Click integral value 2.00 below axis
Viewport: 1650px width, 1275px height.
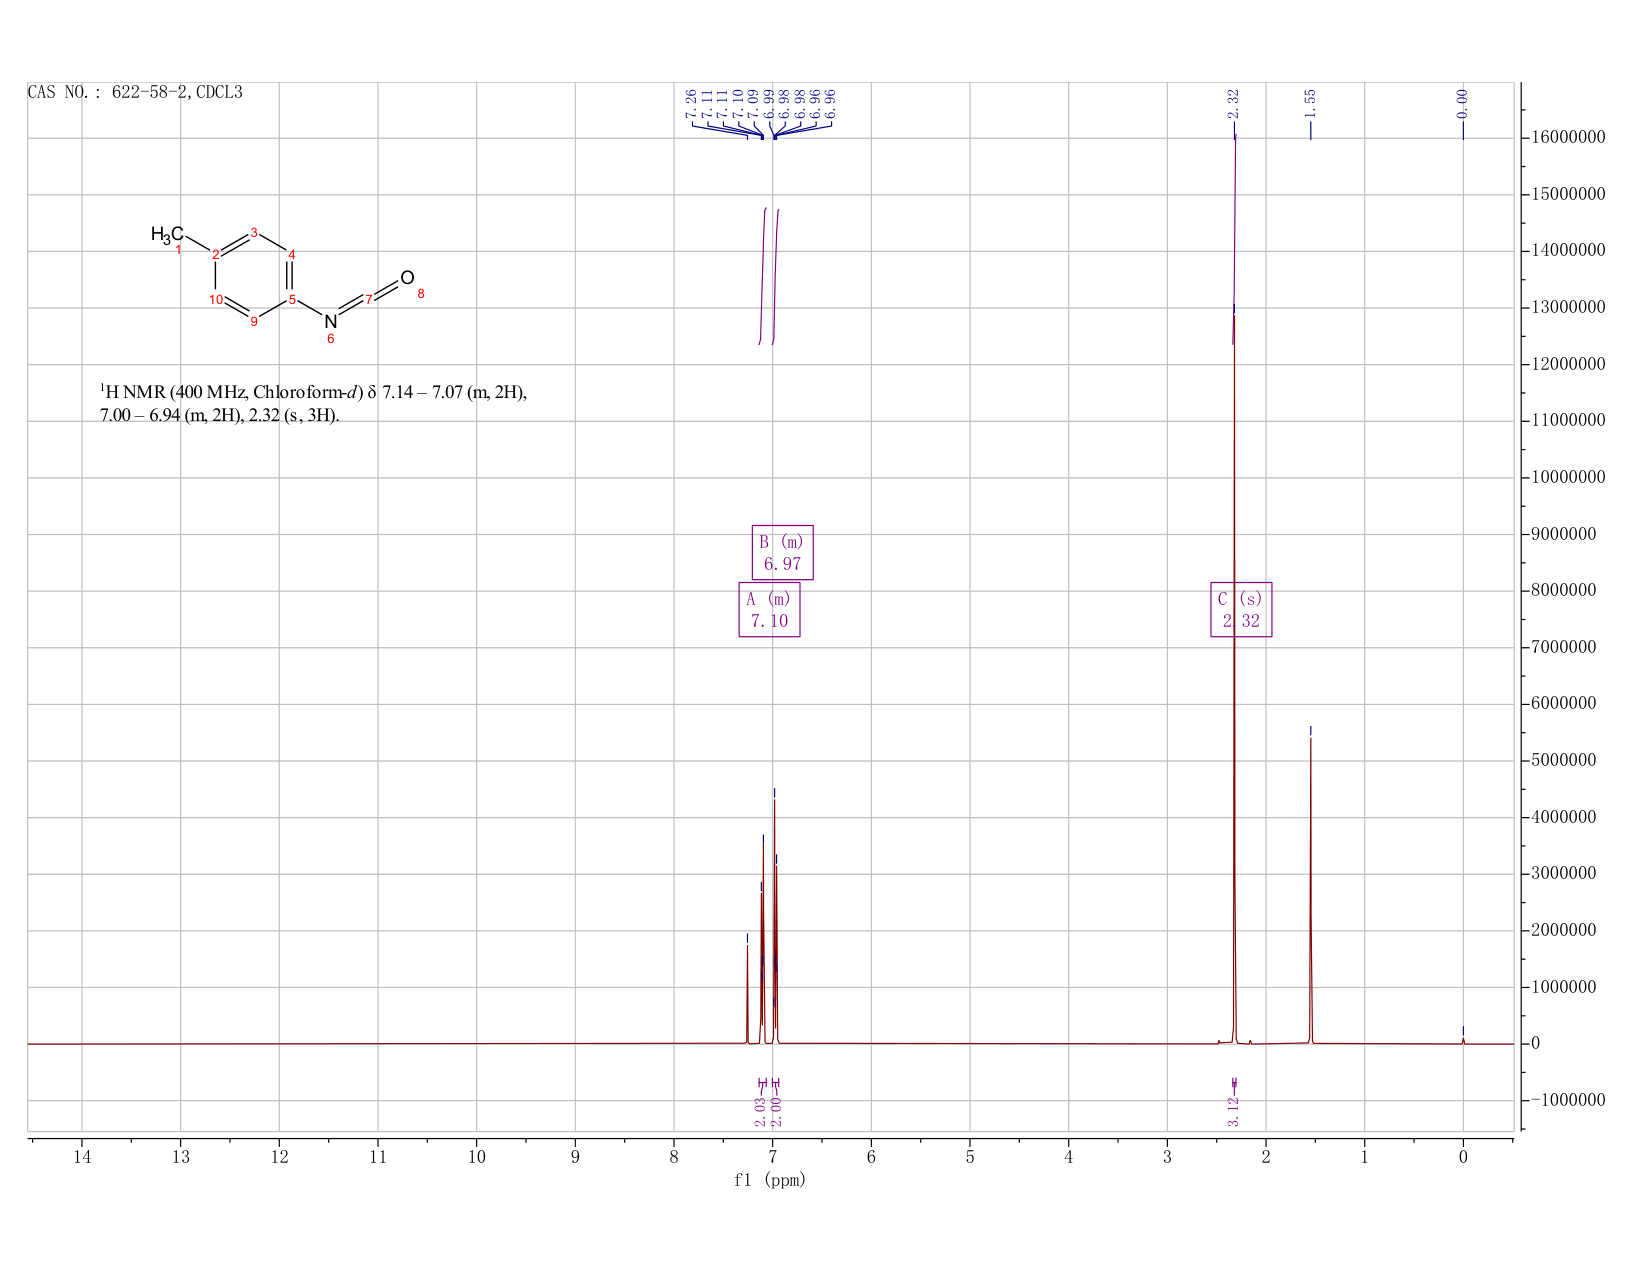point(776,1110)
